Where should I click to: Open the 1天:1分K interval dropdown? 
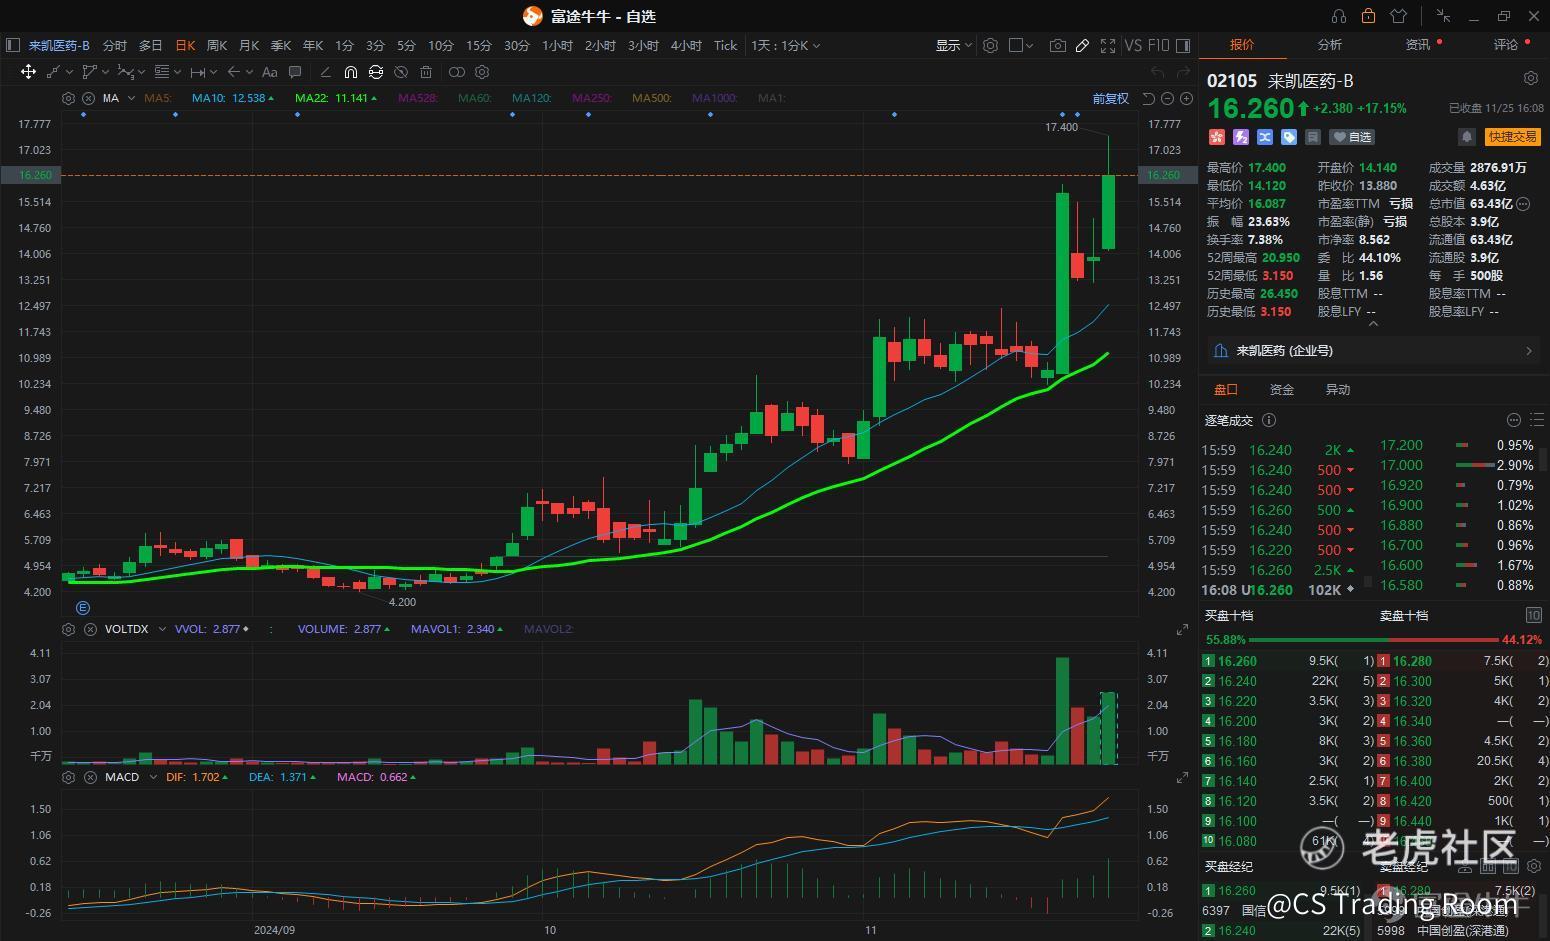pyautogui.click(x=786, y=45)
